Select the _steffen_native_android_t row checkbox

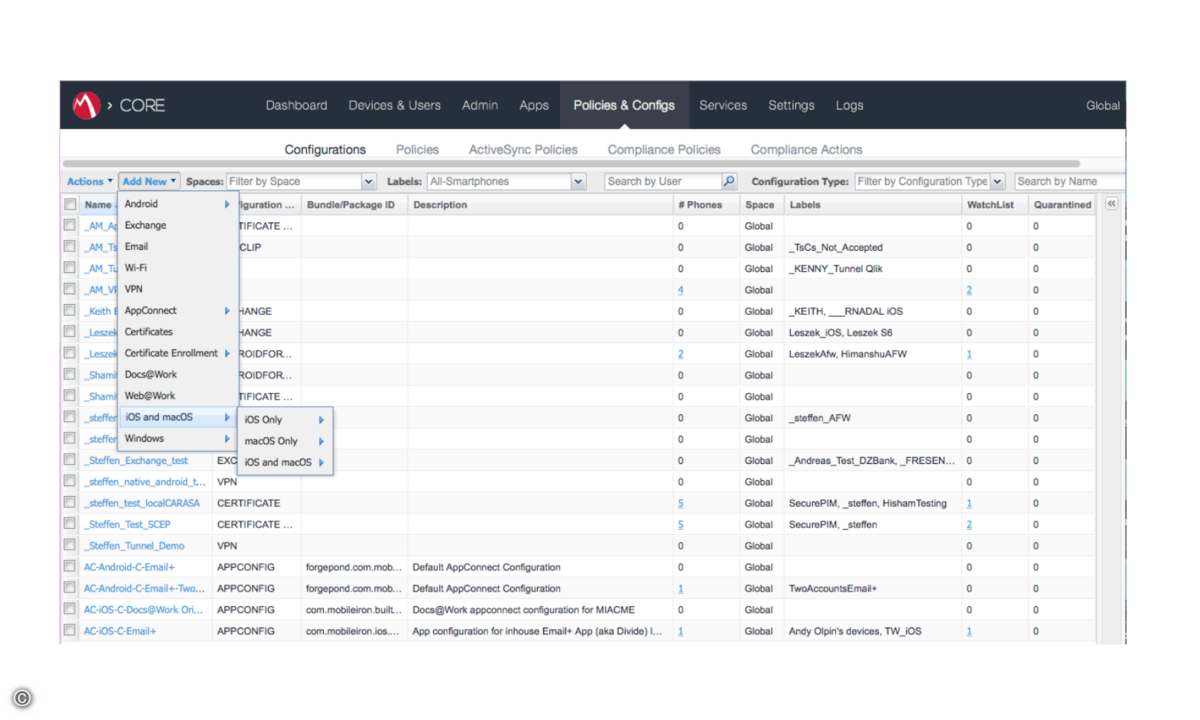pyautogui.click(x=70, y=481)
